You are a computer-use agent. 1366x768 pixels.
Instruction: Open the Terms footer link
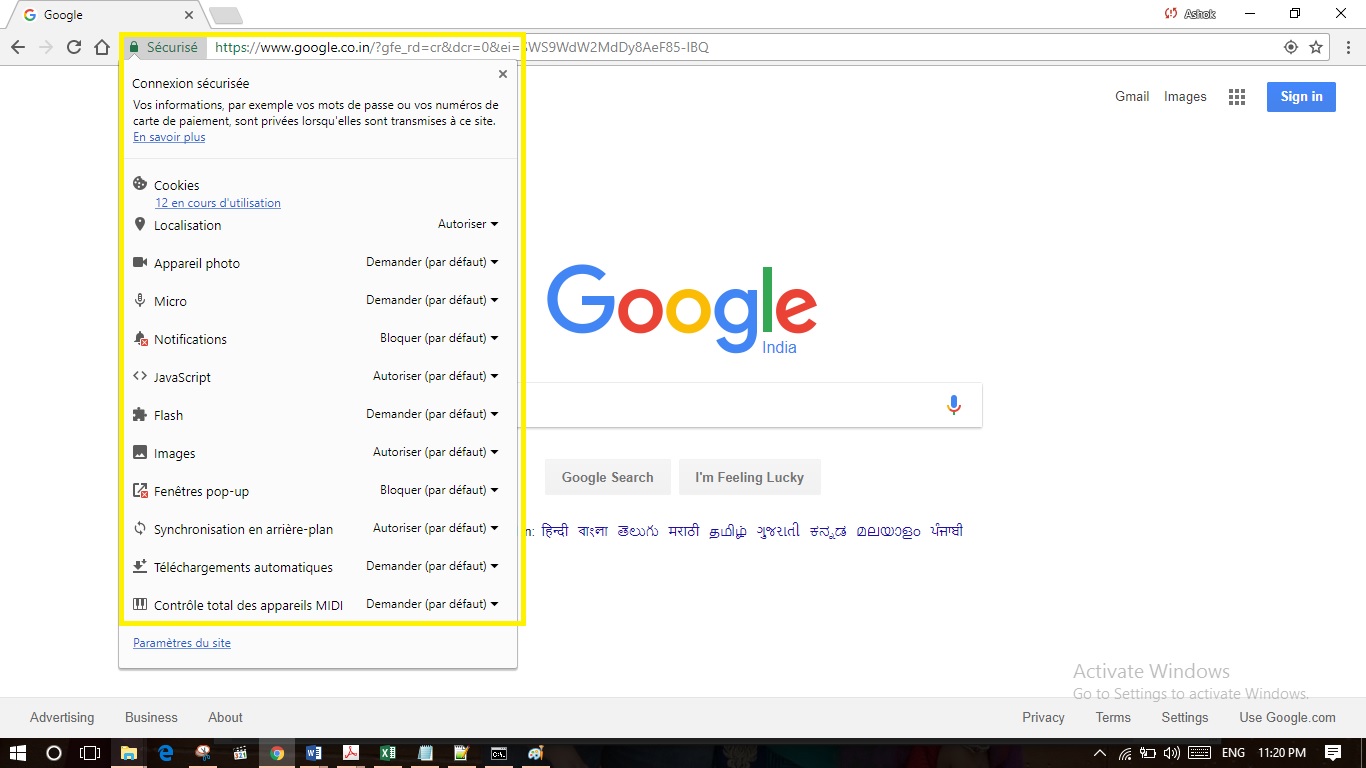pos(1113,717)
